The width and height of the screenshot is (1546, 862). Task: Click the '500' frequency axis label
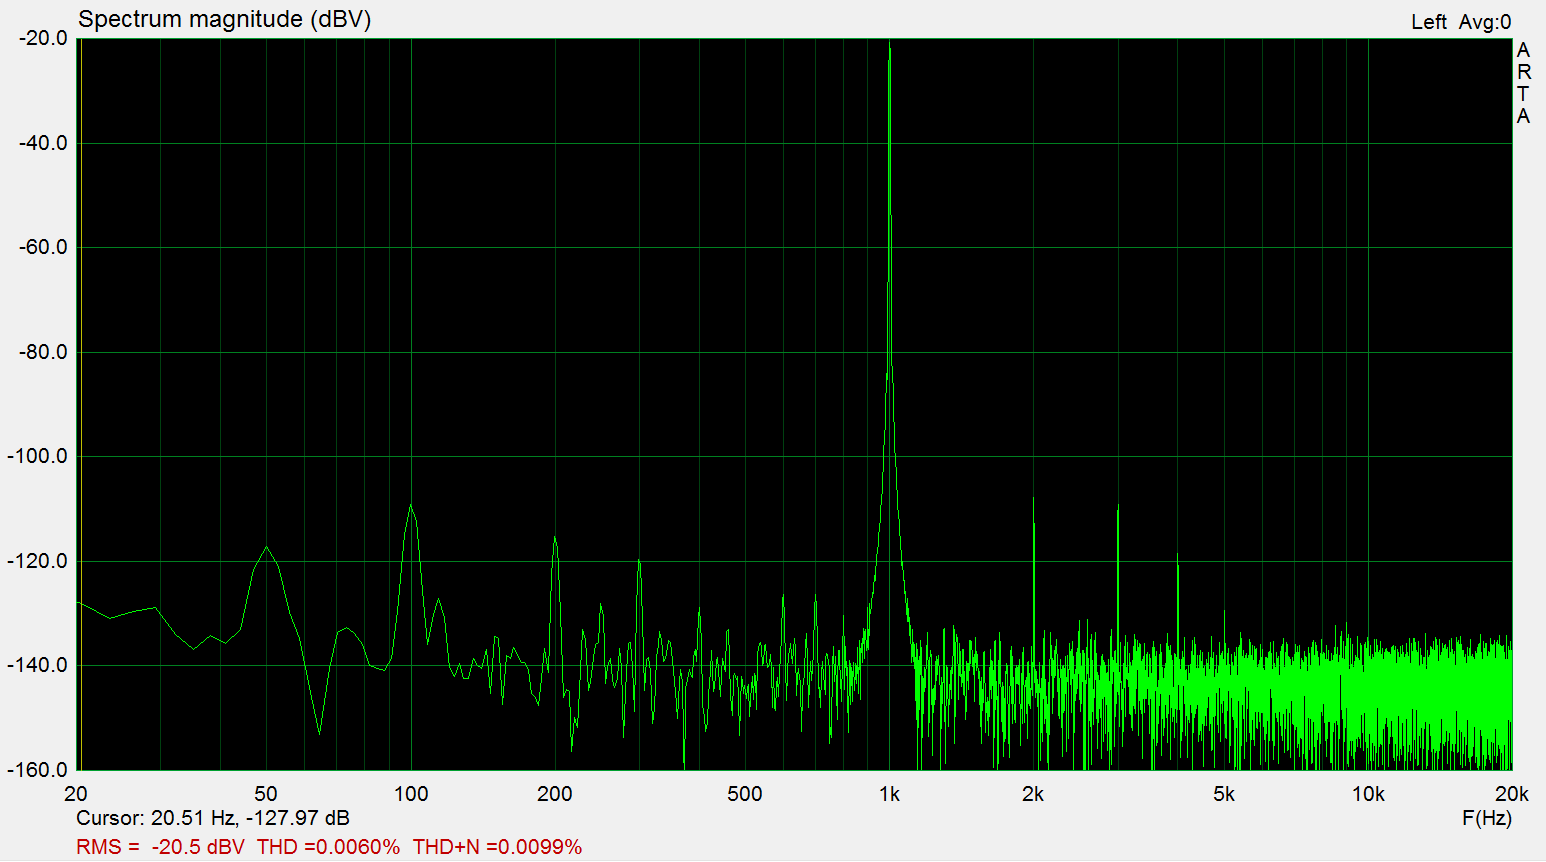point(745,794)
